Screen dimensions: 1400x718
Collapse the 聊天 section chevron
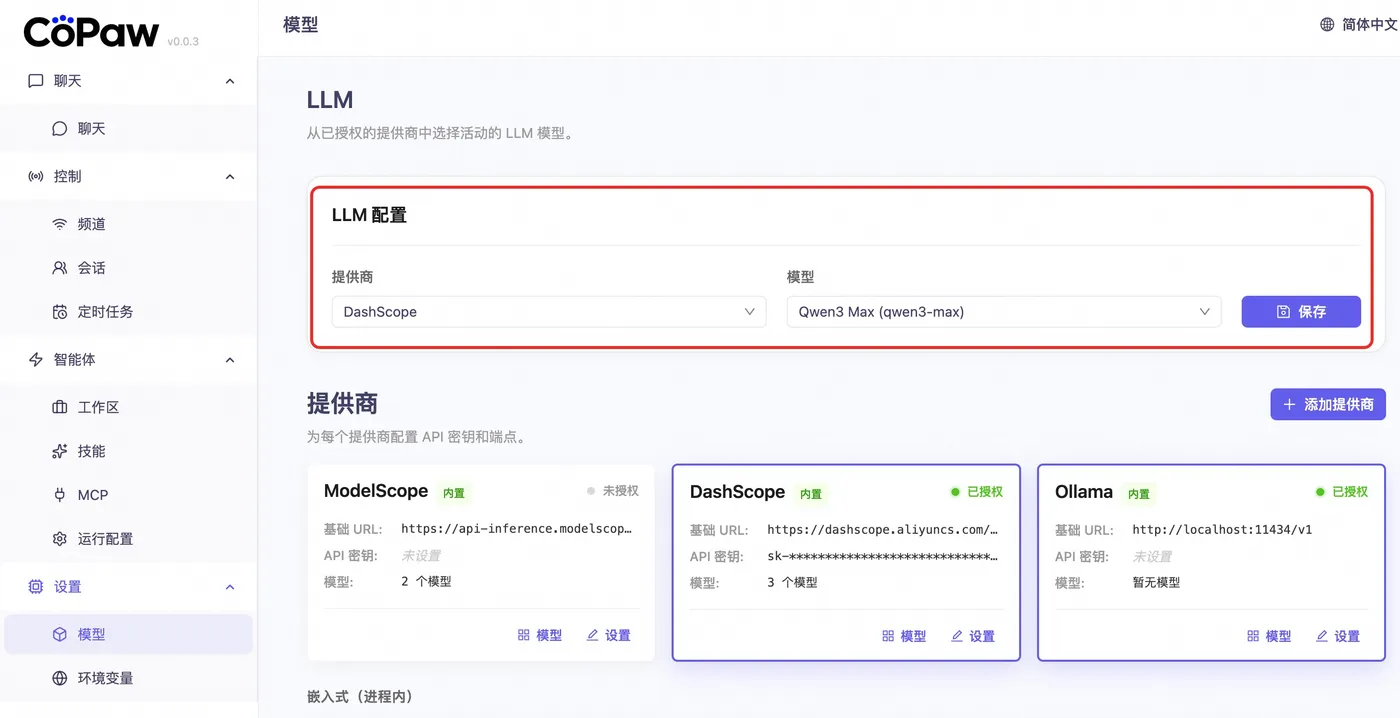230,81
